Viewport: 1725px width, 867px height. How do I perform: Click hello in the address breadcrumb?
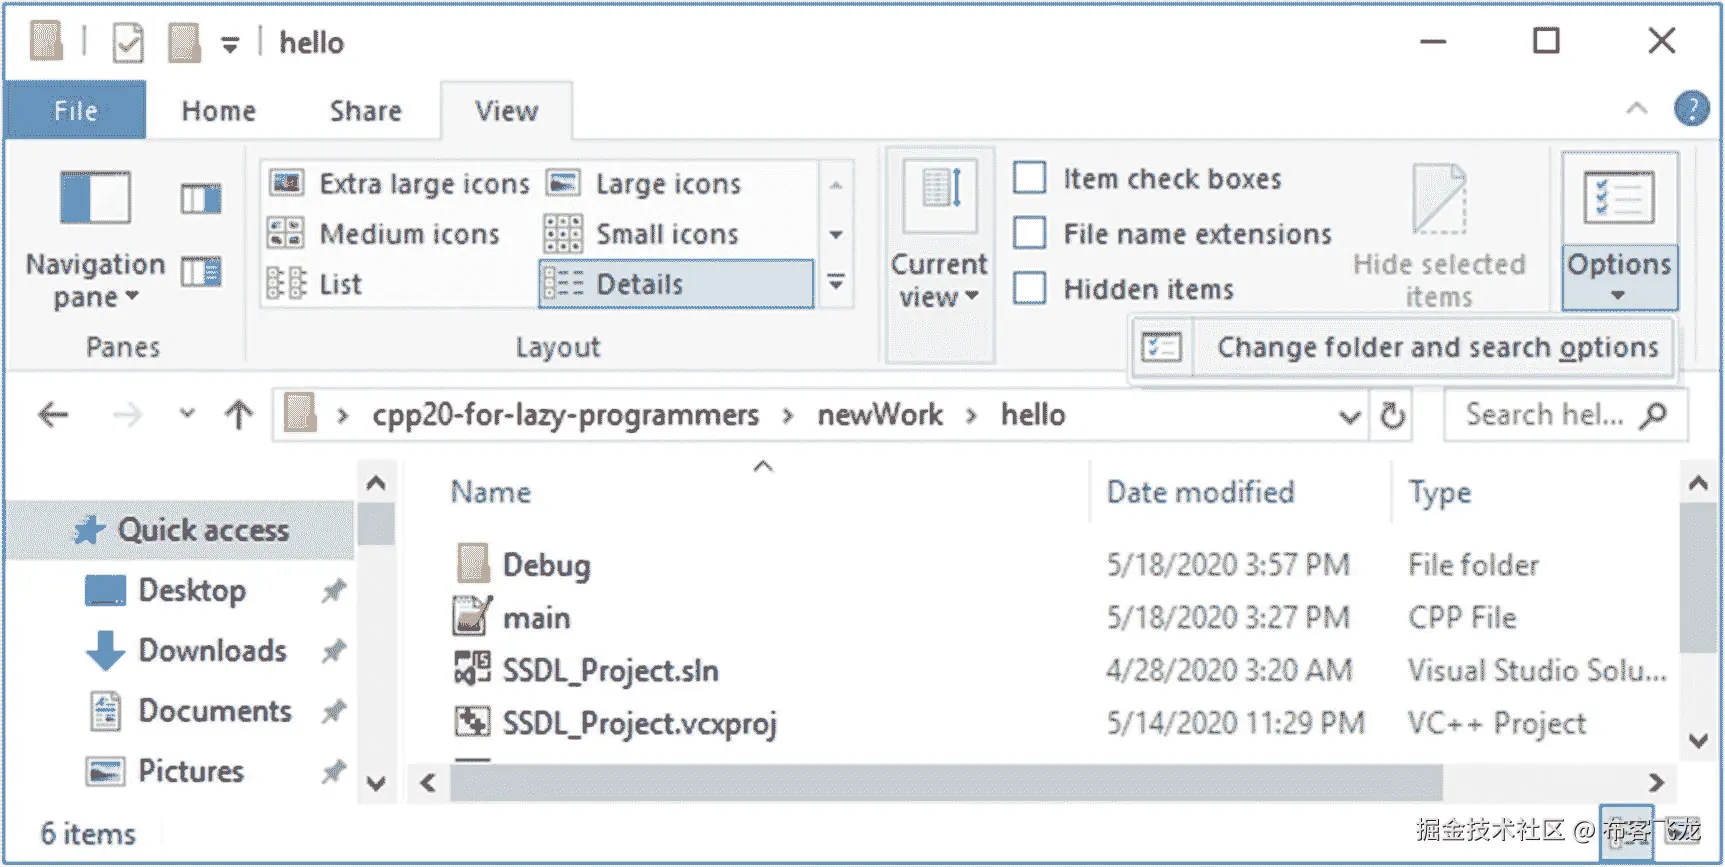click(x=1033, y=415)
